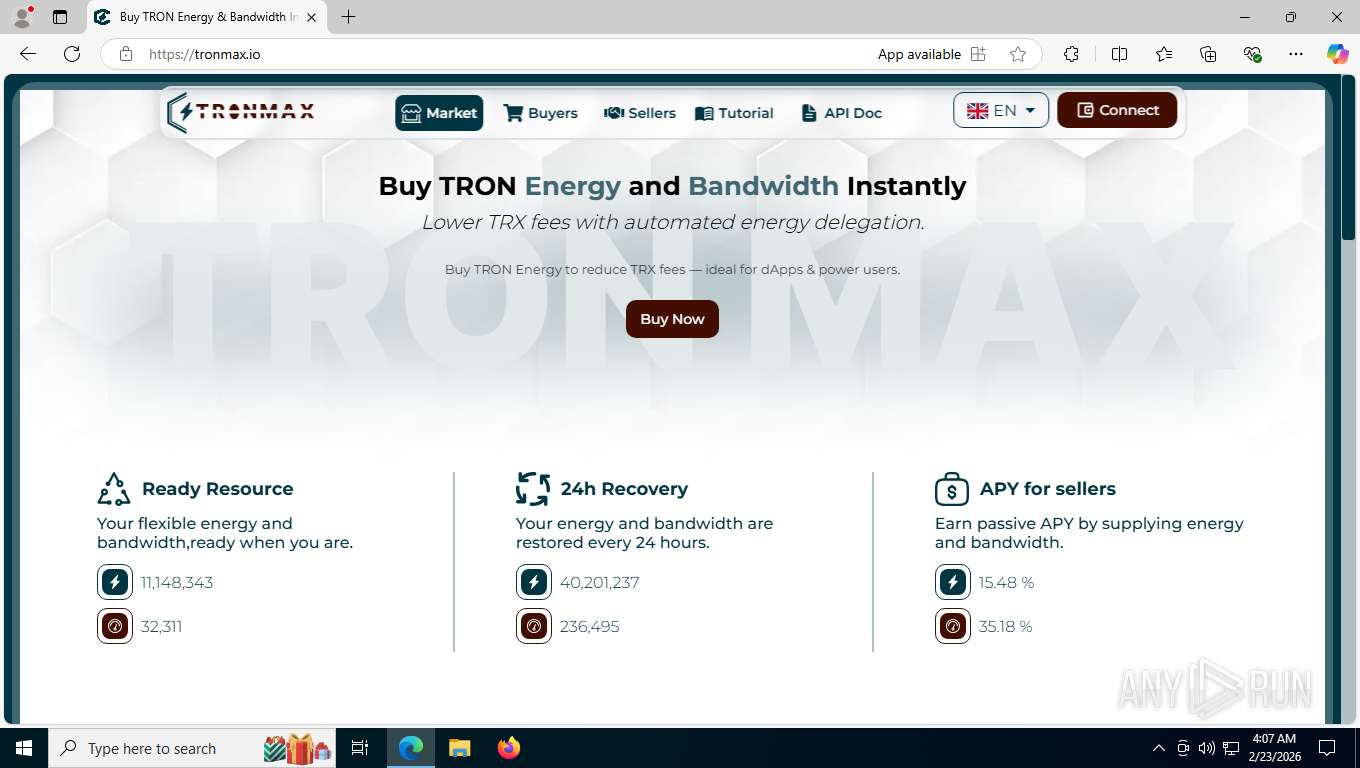
Task: Click the TronMax logo
Action: (241, 112)
